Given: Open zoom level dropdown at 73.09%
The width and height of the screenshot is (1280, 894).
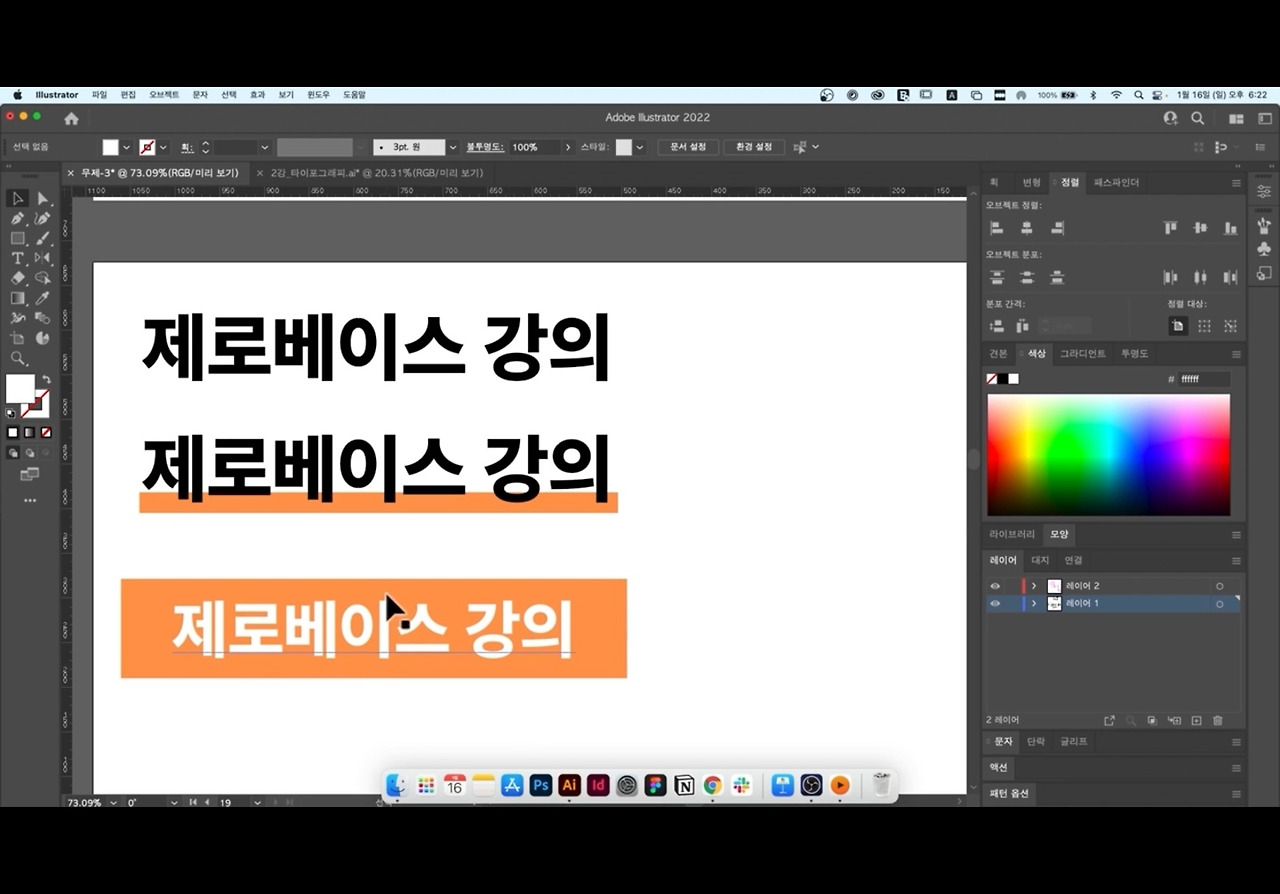Looking at the screenshot, I should [112, 803].
